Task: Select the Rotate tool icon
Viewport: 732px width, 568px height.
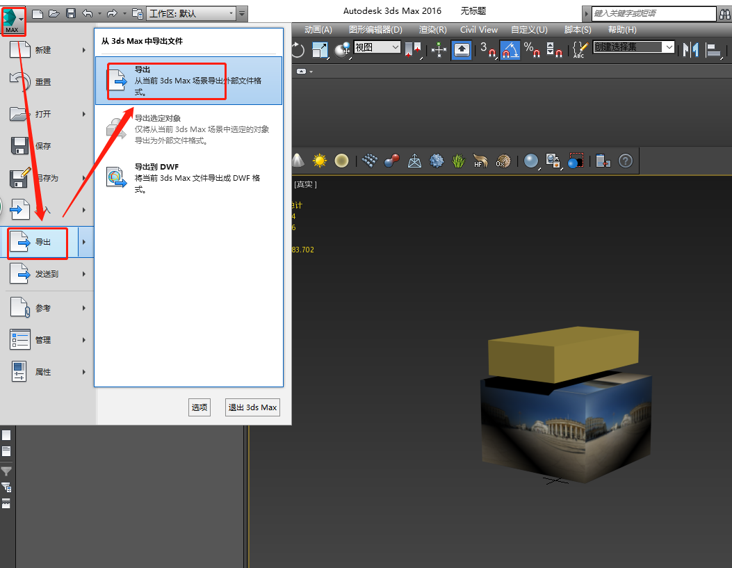Action: coord(298,50)
